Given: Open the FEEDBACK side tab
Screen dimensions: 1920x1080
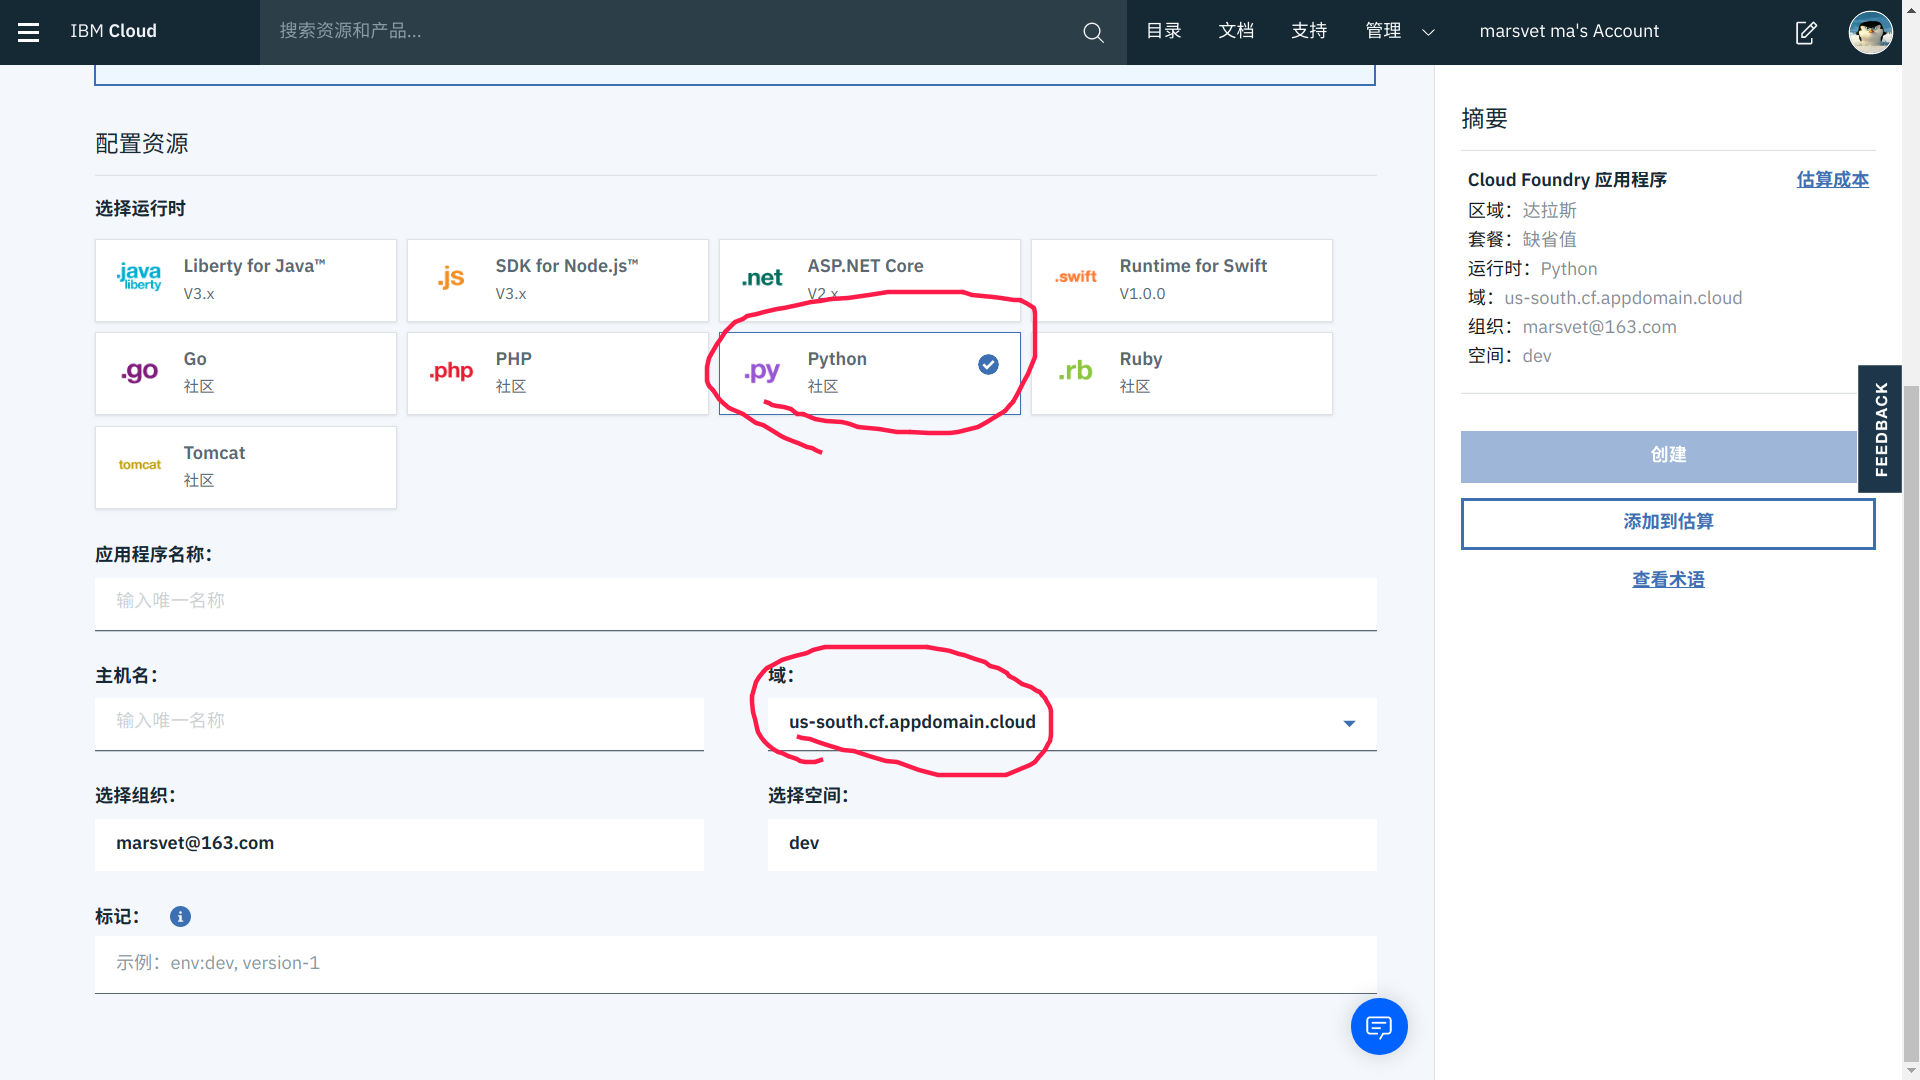Looking at the screenshot, I should pos(1880,429).
